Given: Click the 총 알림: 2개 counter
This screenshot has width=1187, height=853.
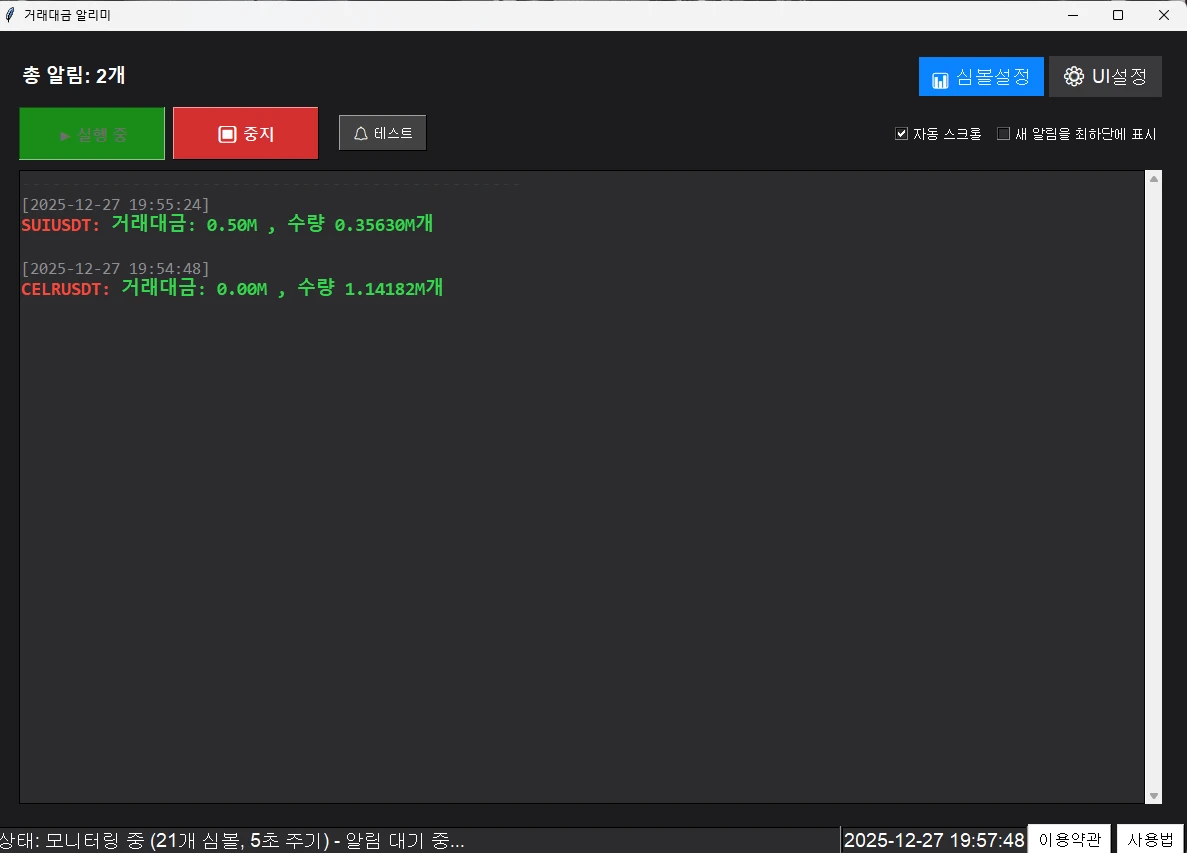Looking at the screenshot, I should point(74,75).
